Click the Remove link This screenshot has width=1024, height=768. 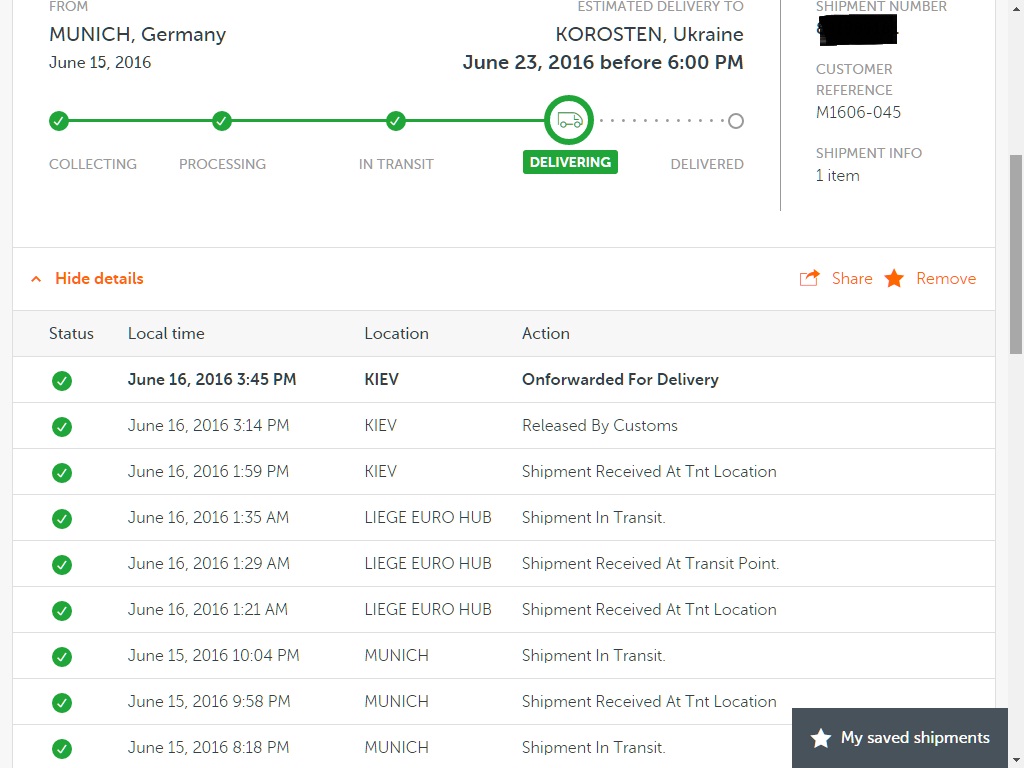click(945, 278)
